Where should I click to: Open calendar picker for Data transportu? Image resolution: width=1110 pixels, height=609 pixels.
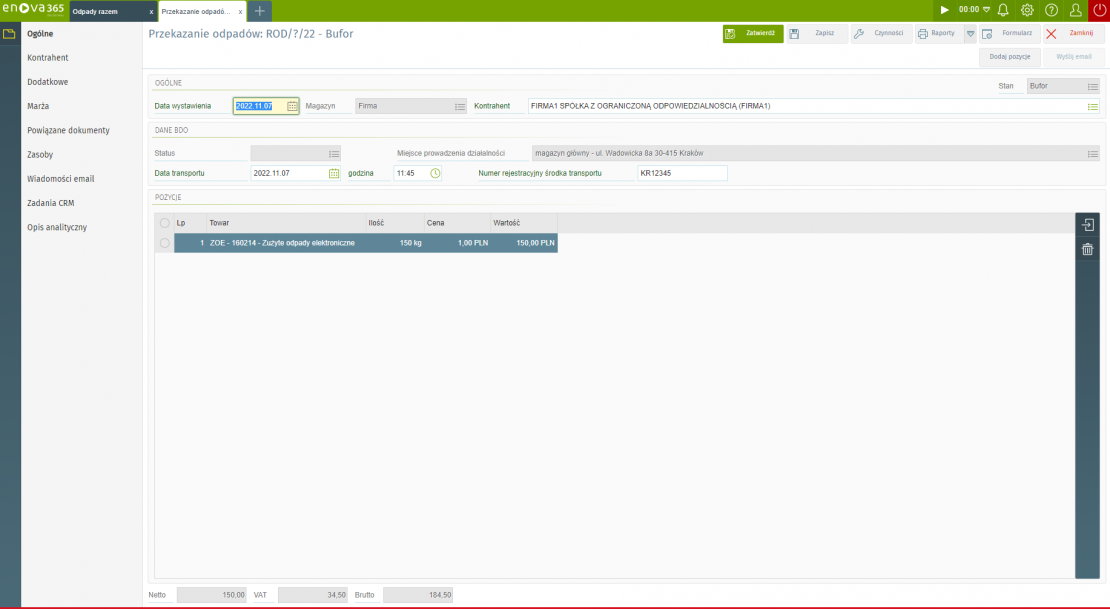(x=334, y=173)
